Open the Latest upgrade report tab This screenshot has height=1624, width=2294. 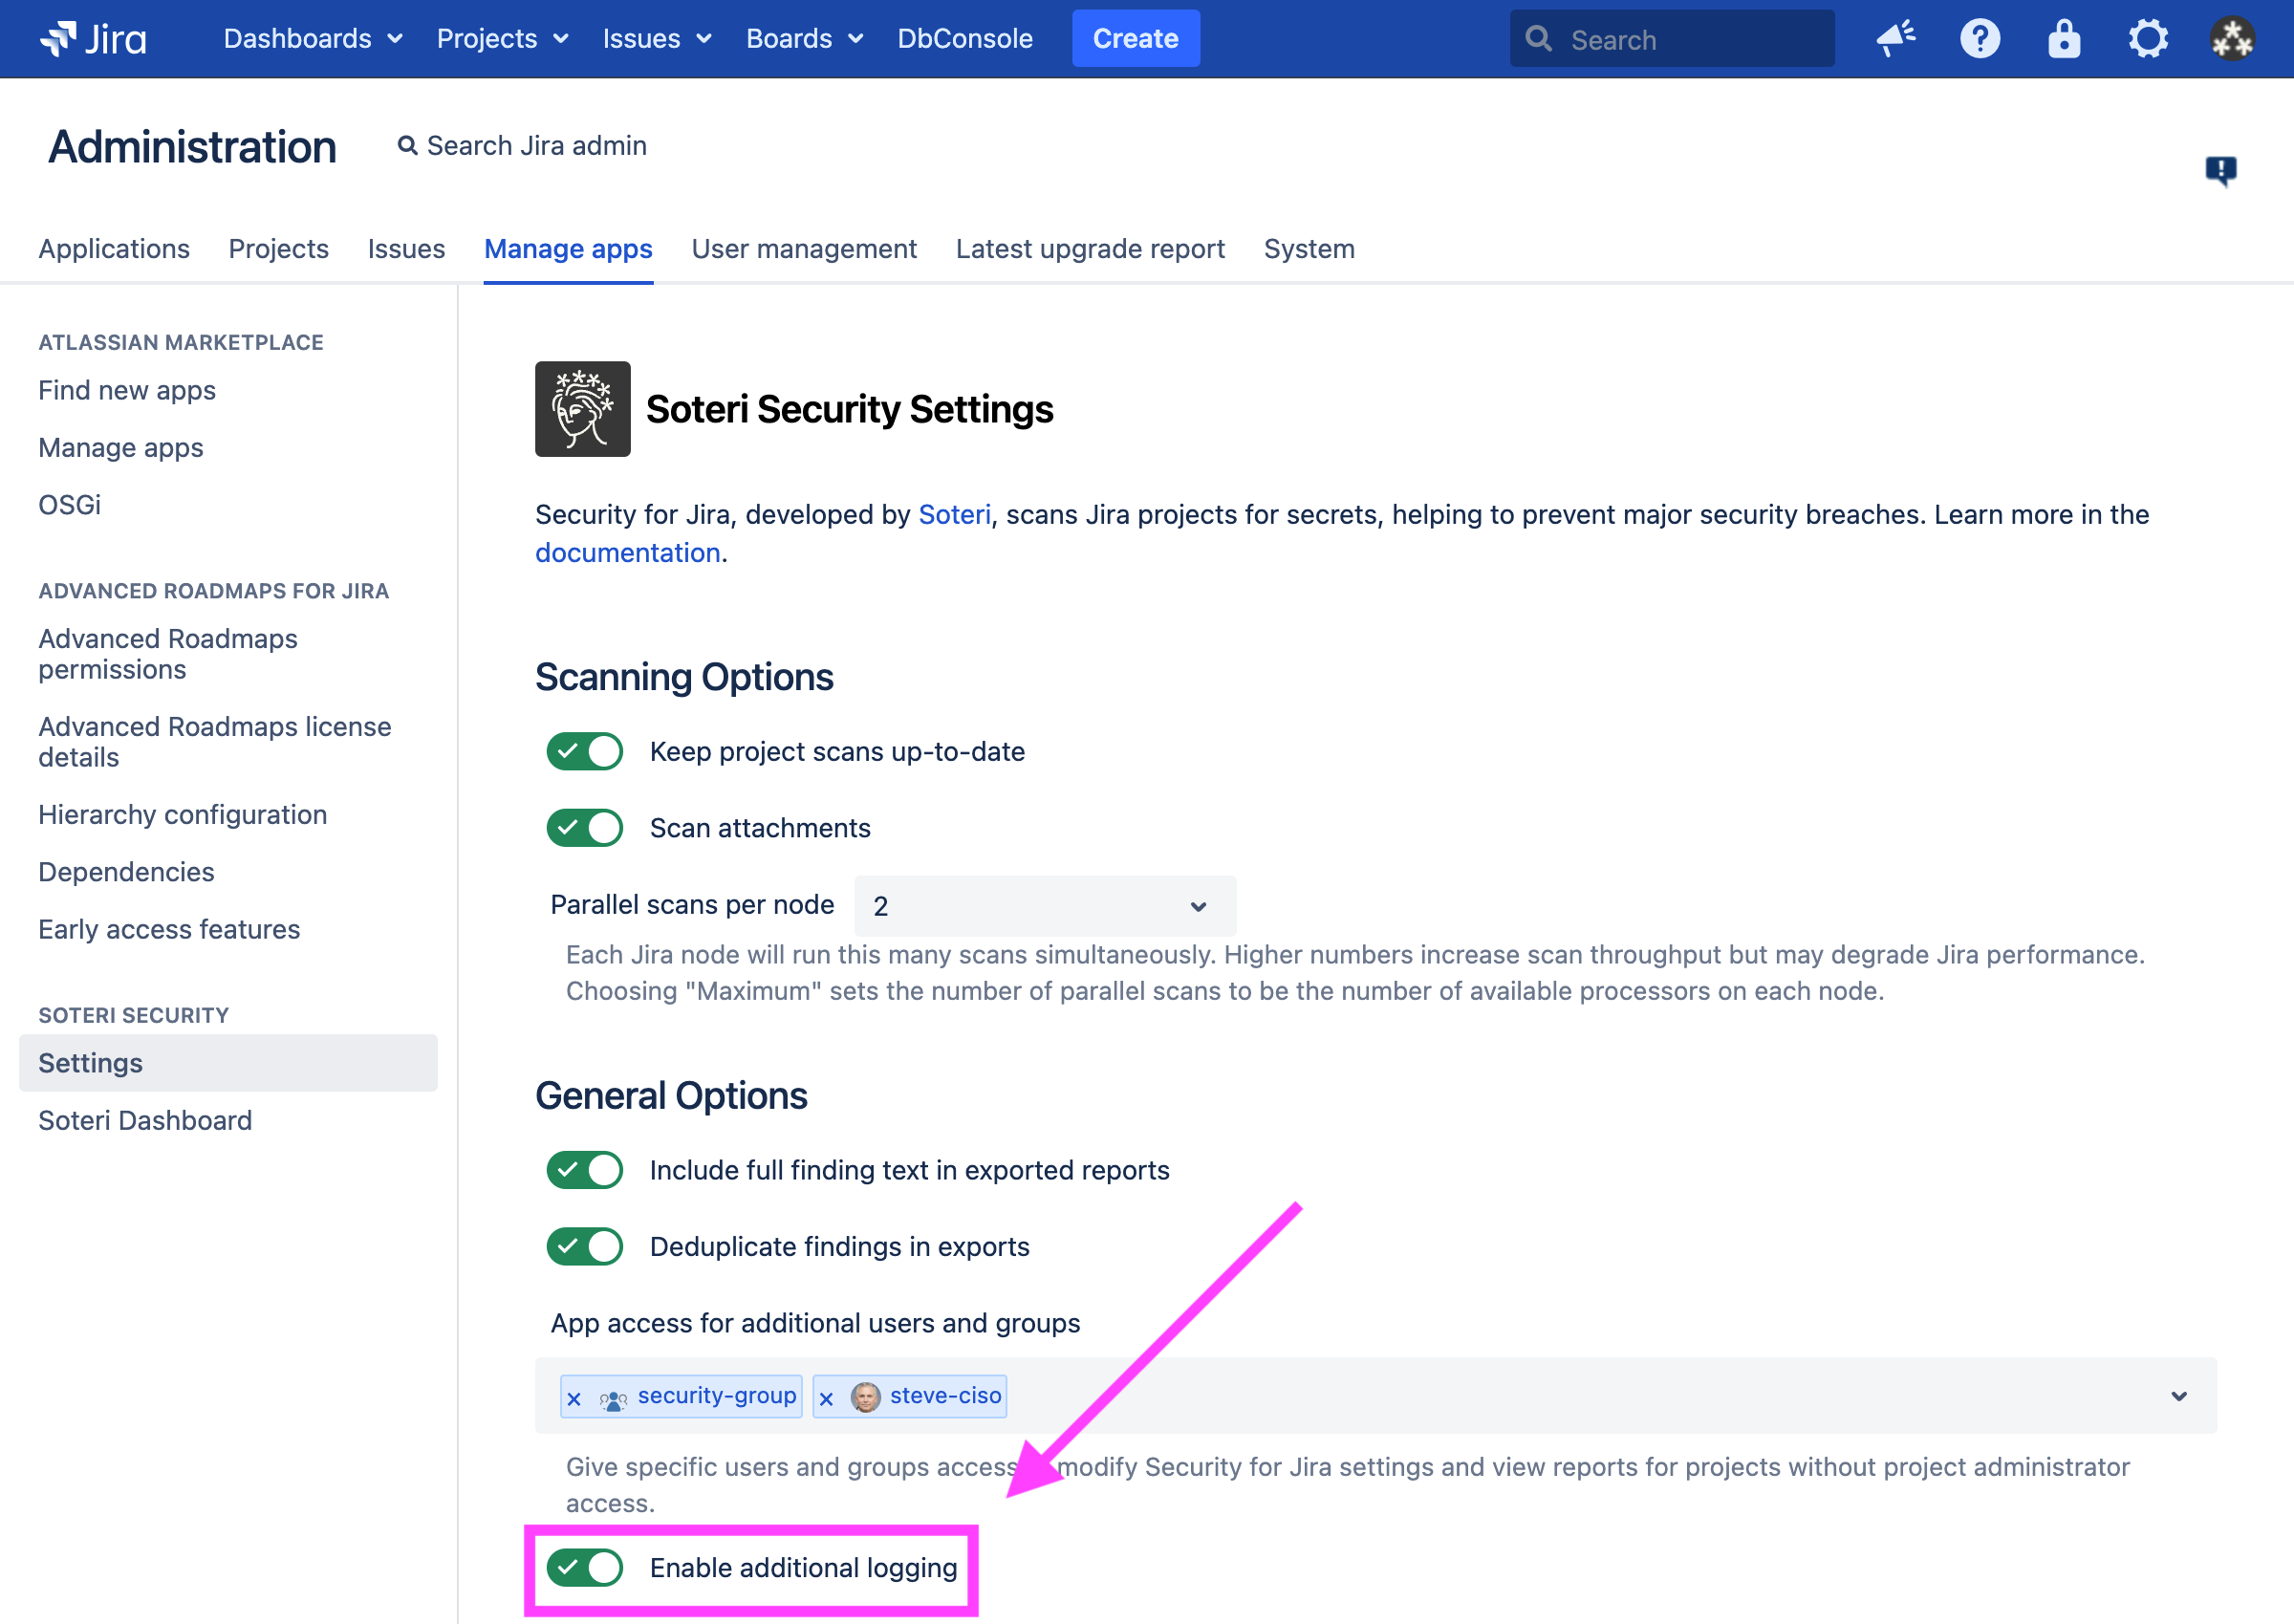[x=1090, y=249]
